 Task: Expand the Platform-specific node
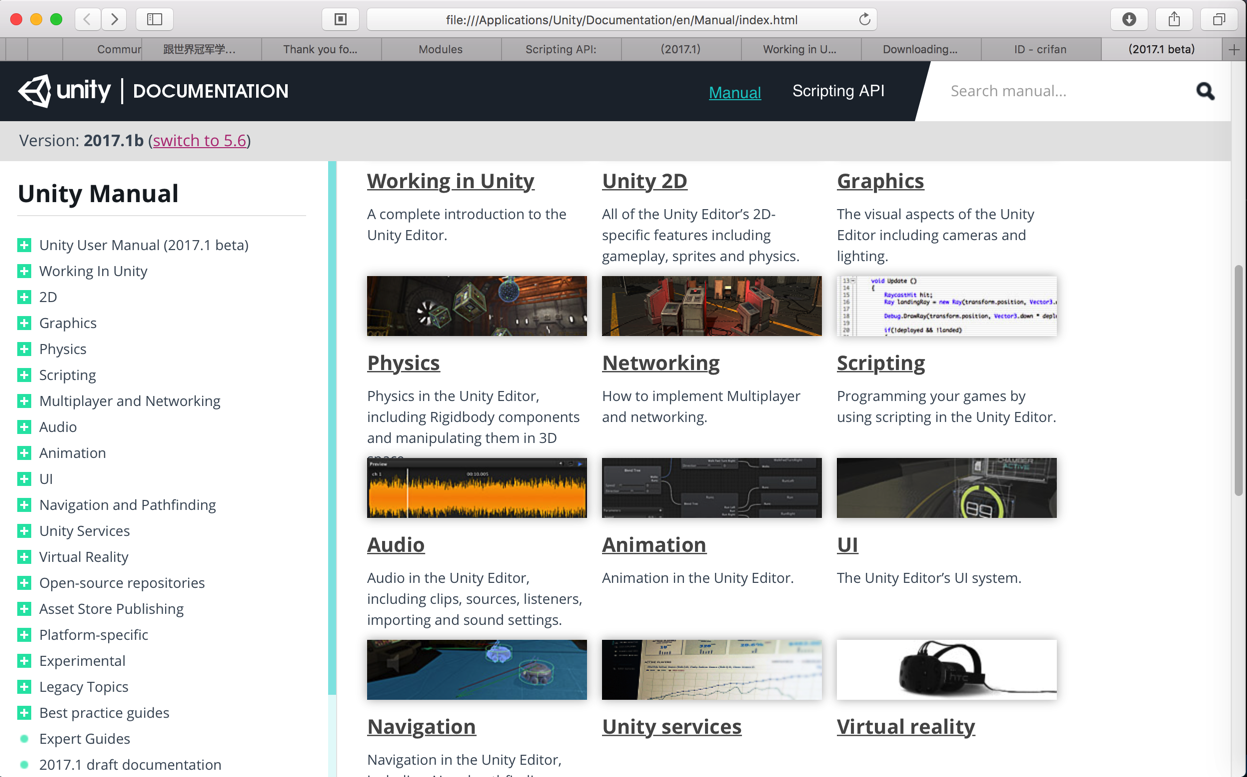tap(24, 635)
